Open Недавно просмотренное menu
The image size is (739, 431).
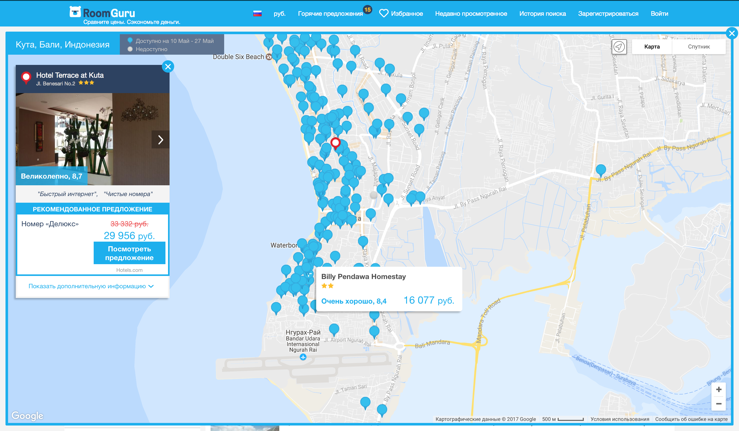[471, 14]
